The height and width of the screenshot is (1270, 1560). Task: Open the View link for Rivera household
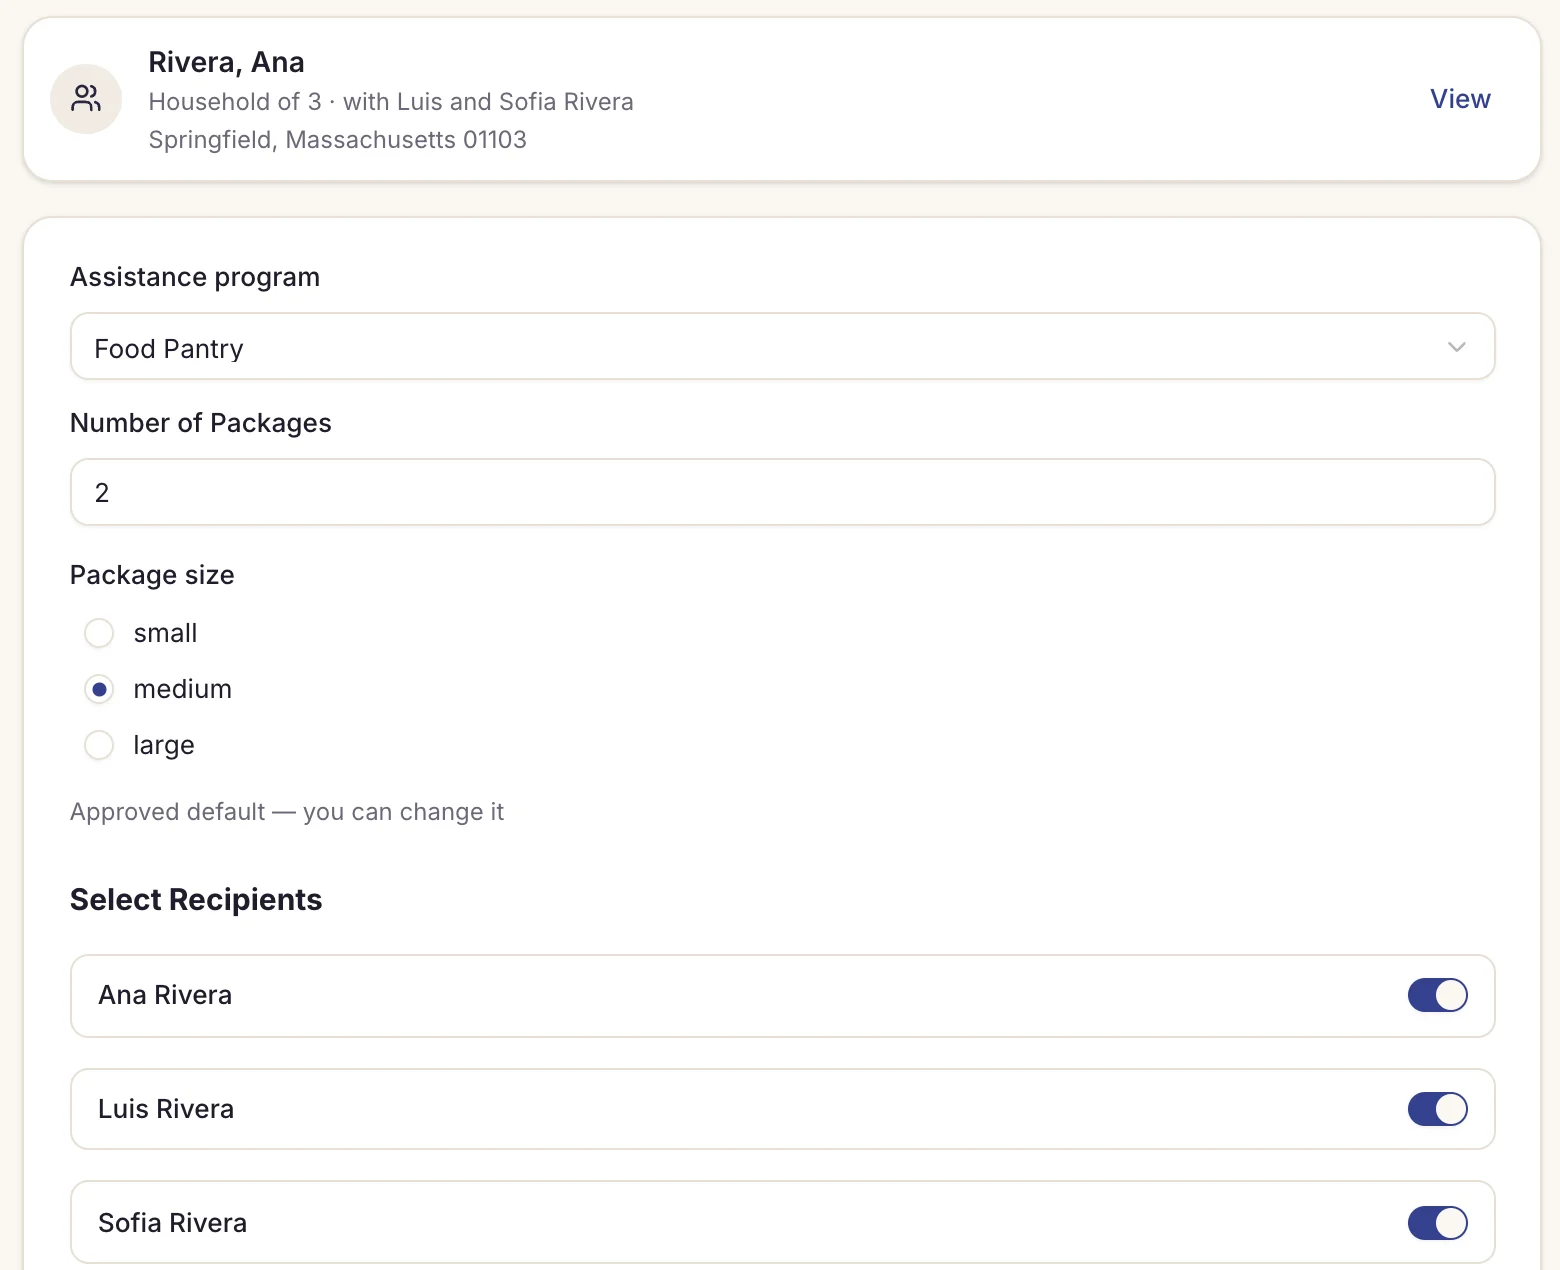1460,99
